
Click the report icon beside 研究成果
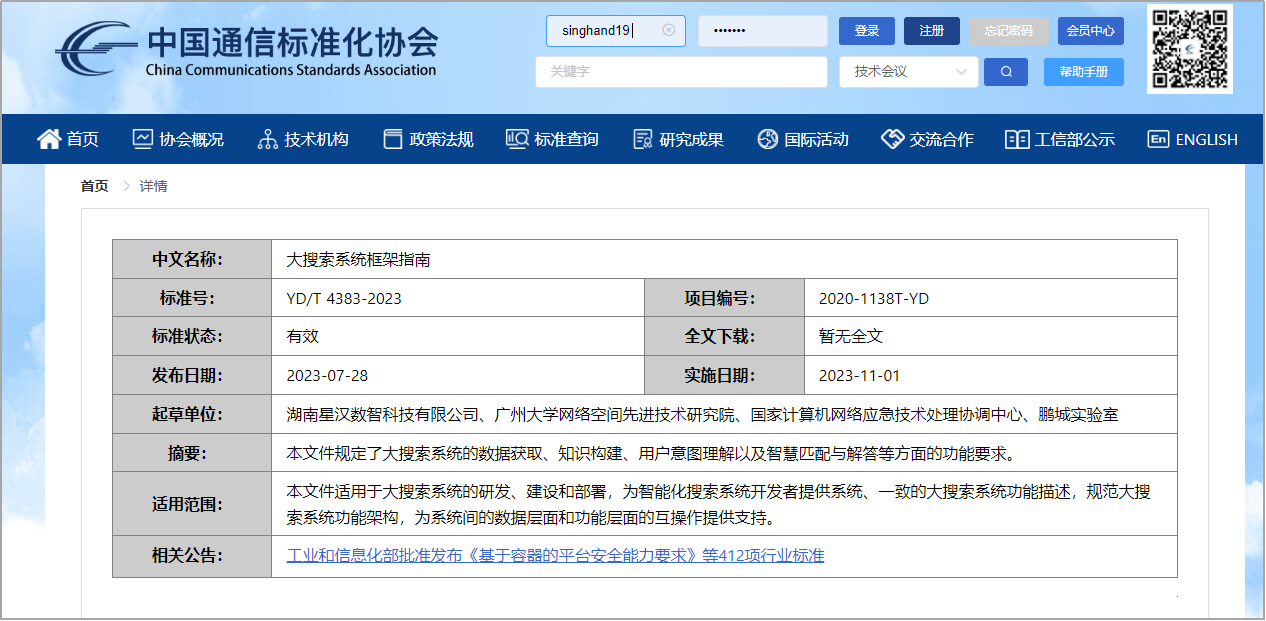(643, 139)
